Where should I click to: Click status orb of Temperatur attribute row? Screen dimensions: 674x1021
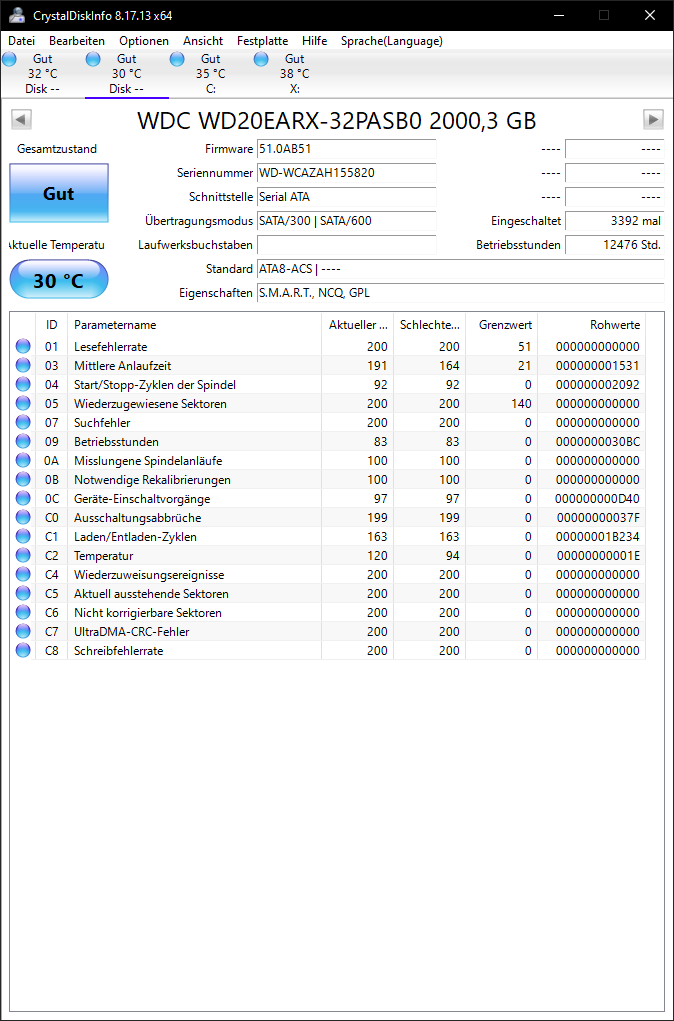(23, 555)
